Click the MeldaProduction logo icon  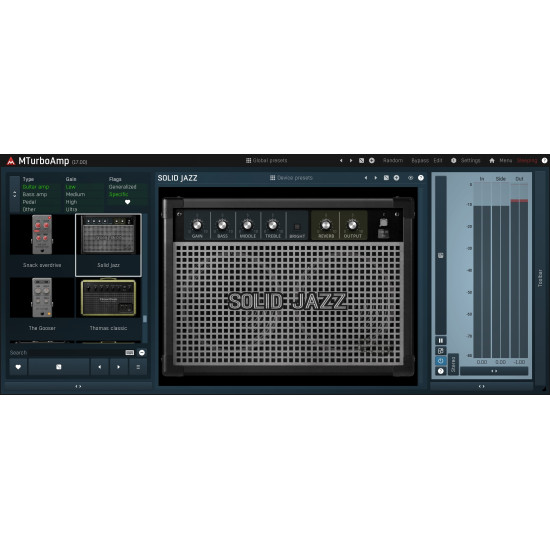coord(11,161)
